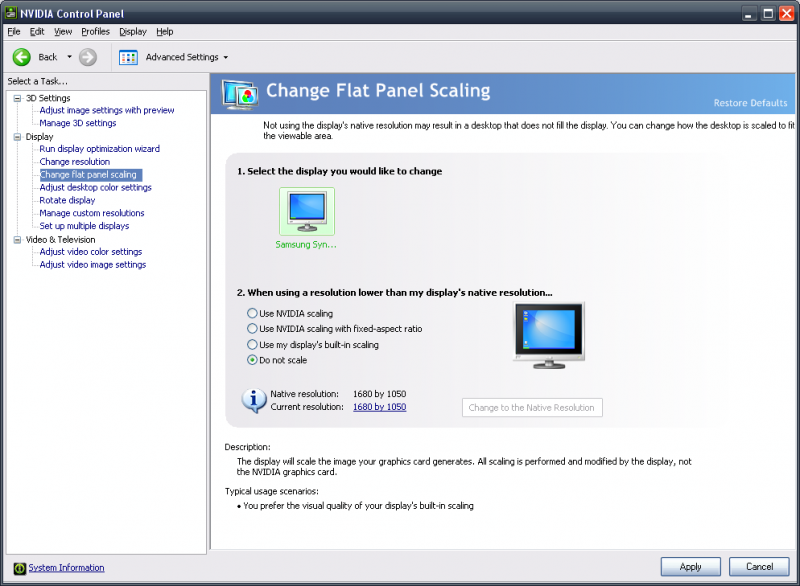Click the Change Flat Panel Scaling header icon
800x586 pixels.
(x=239, y=95)
